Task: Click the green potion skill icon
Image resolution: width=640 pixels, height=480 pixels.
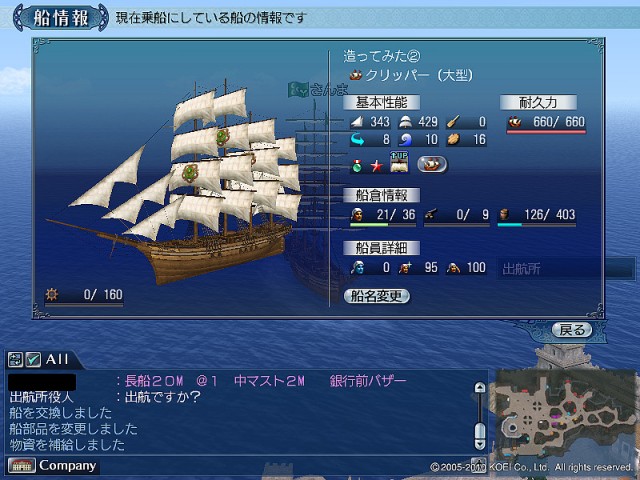Action: [x=357, y=166]
